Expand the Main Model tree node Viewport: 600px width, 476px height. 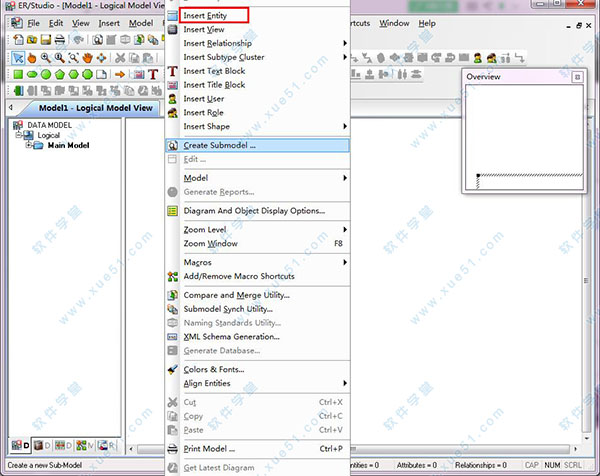[x=28, y=145]
